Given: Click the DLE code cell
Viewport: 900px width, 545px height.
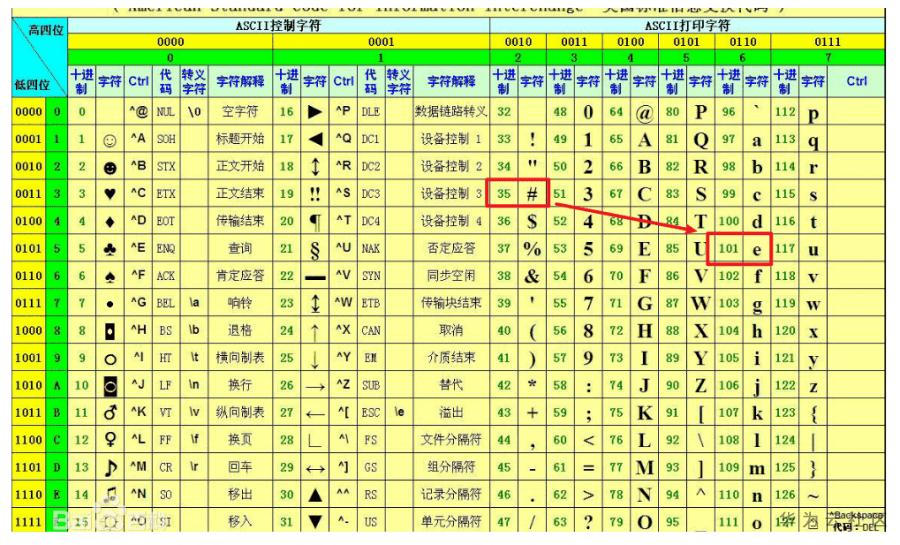Looking at the screenshot, I should coord(371,111).
